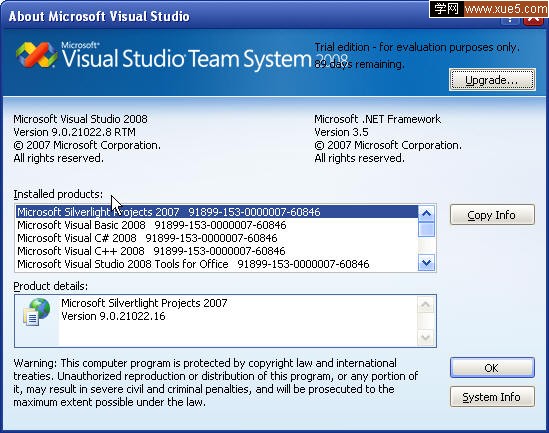Confirm the dialog with OK

(492, 368)
